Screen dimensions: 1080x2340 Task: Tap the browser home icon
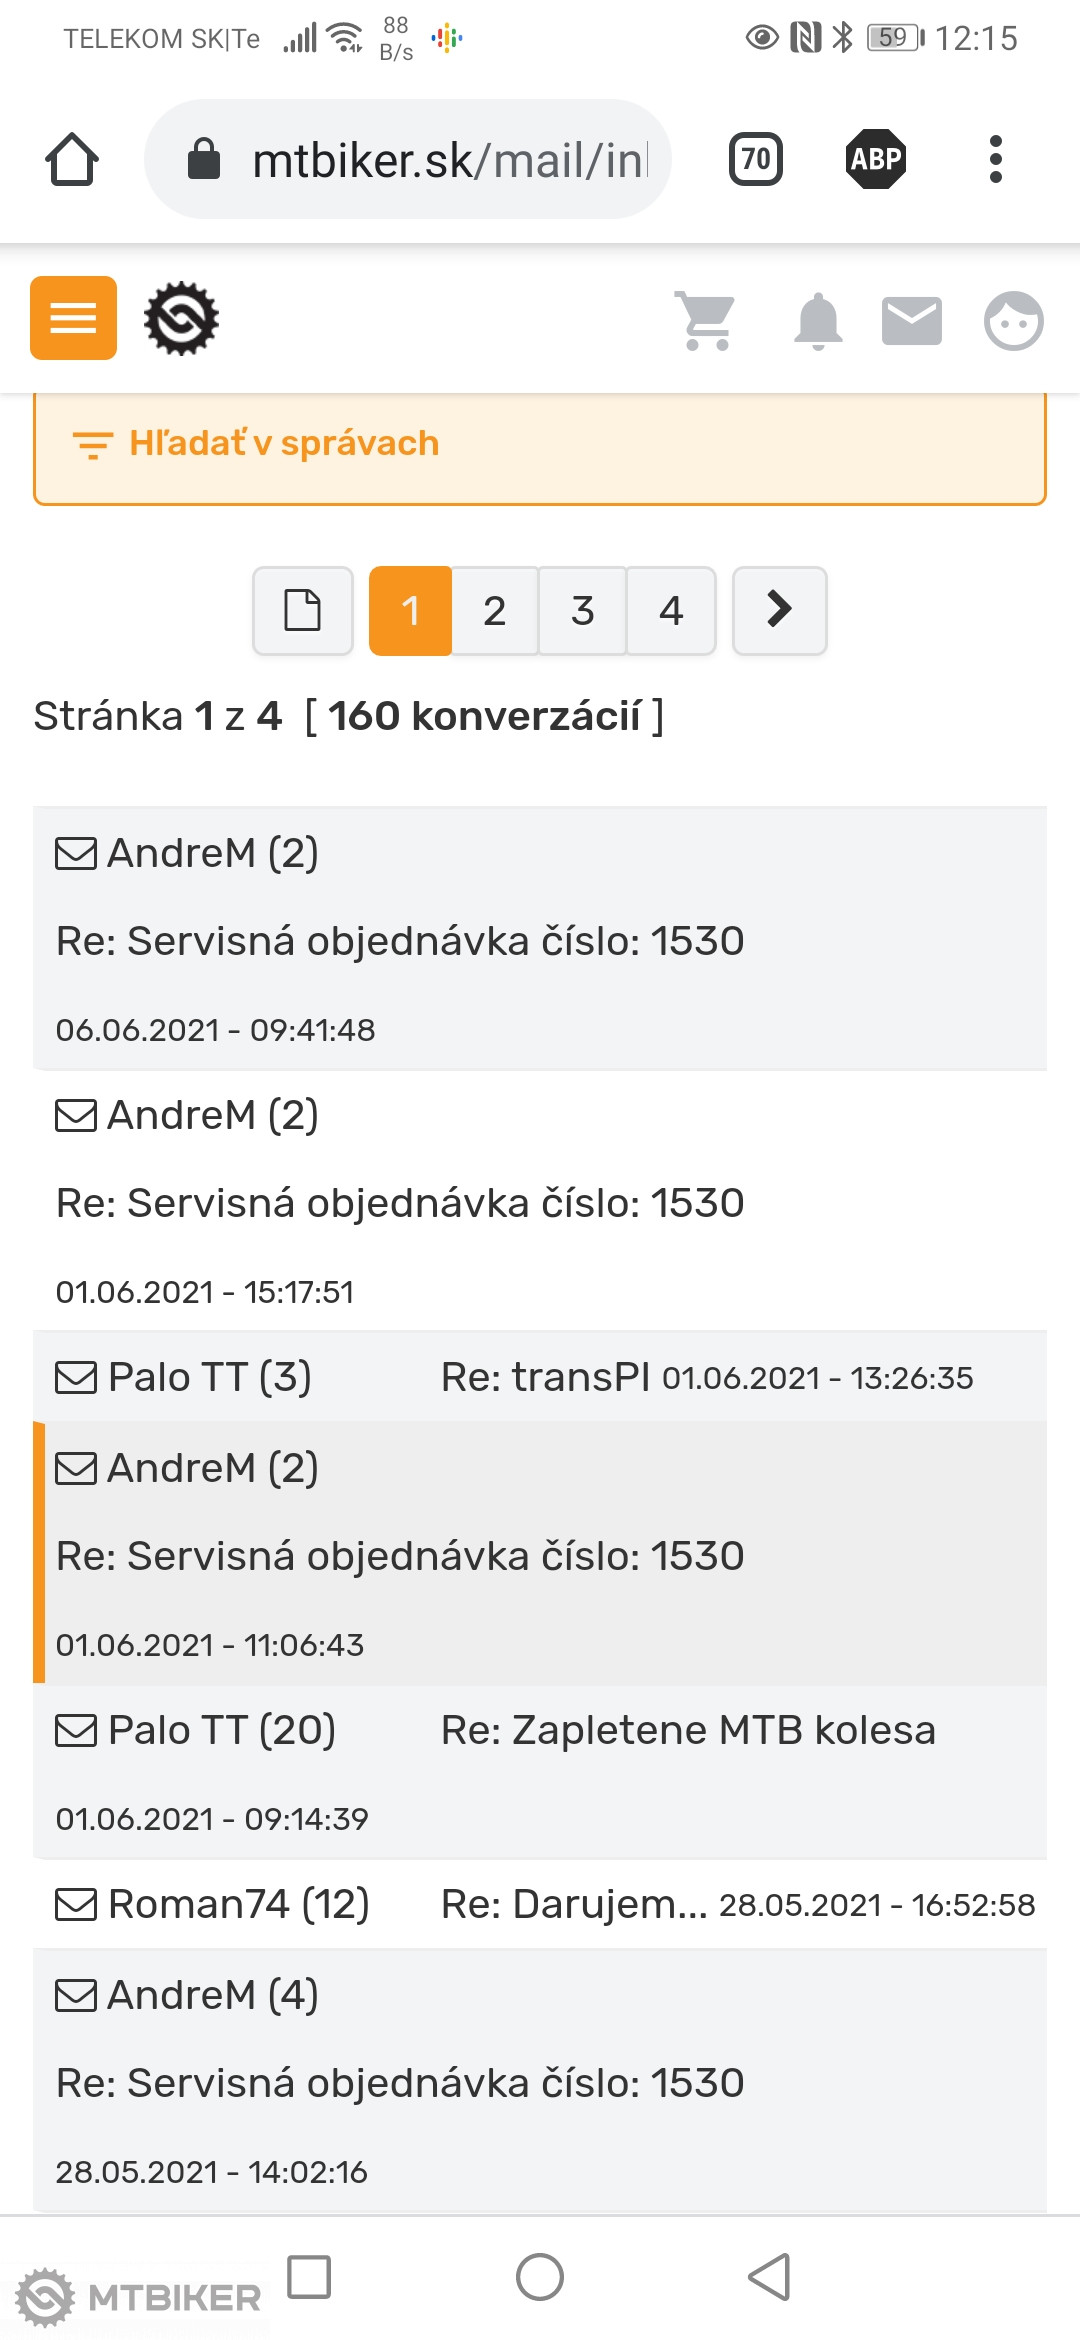click(x=72, y=159)
